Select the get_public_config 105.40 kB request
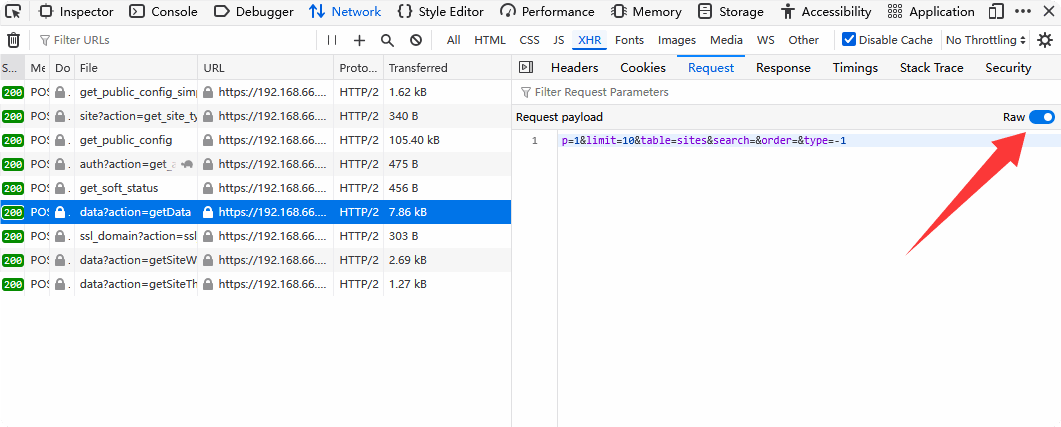1061x427 pixels. click(126, 140)
